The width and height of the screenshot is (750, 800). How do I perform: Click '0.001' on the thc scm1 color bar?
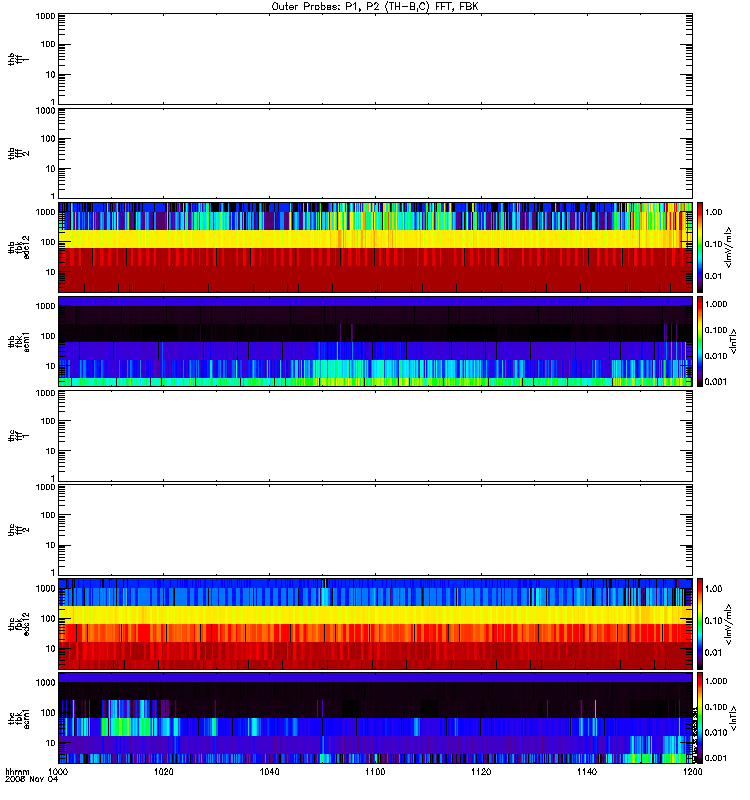point(716,758)
